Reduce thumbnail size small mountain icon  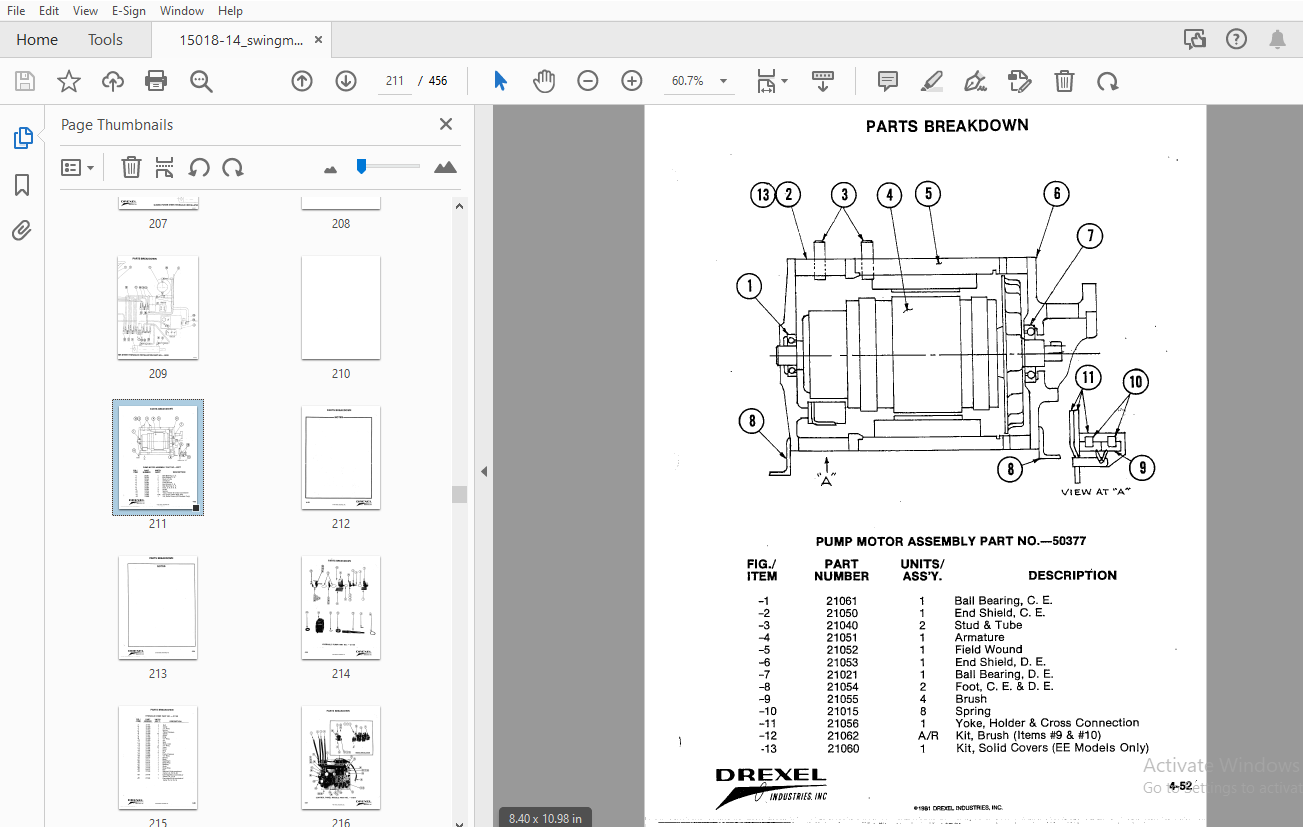[331, 169]
